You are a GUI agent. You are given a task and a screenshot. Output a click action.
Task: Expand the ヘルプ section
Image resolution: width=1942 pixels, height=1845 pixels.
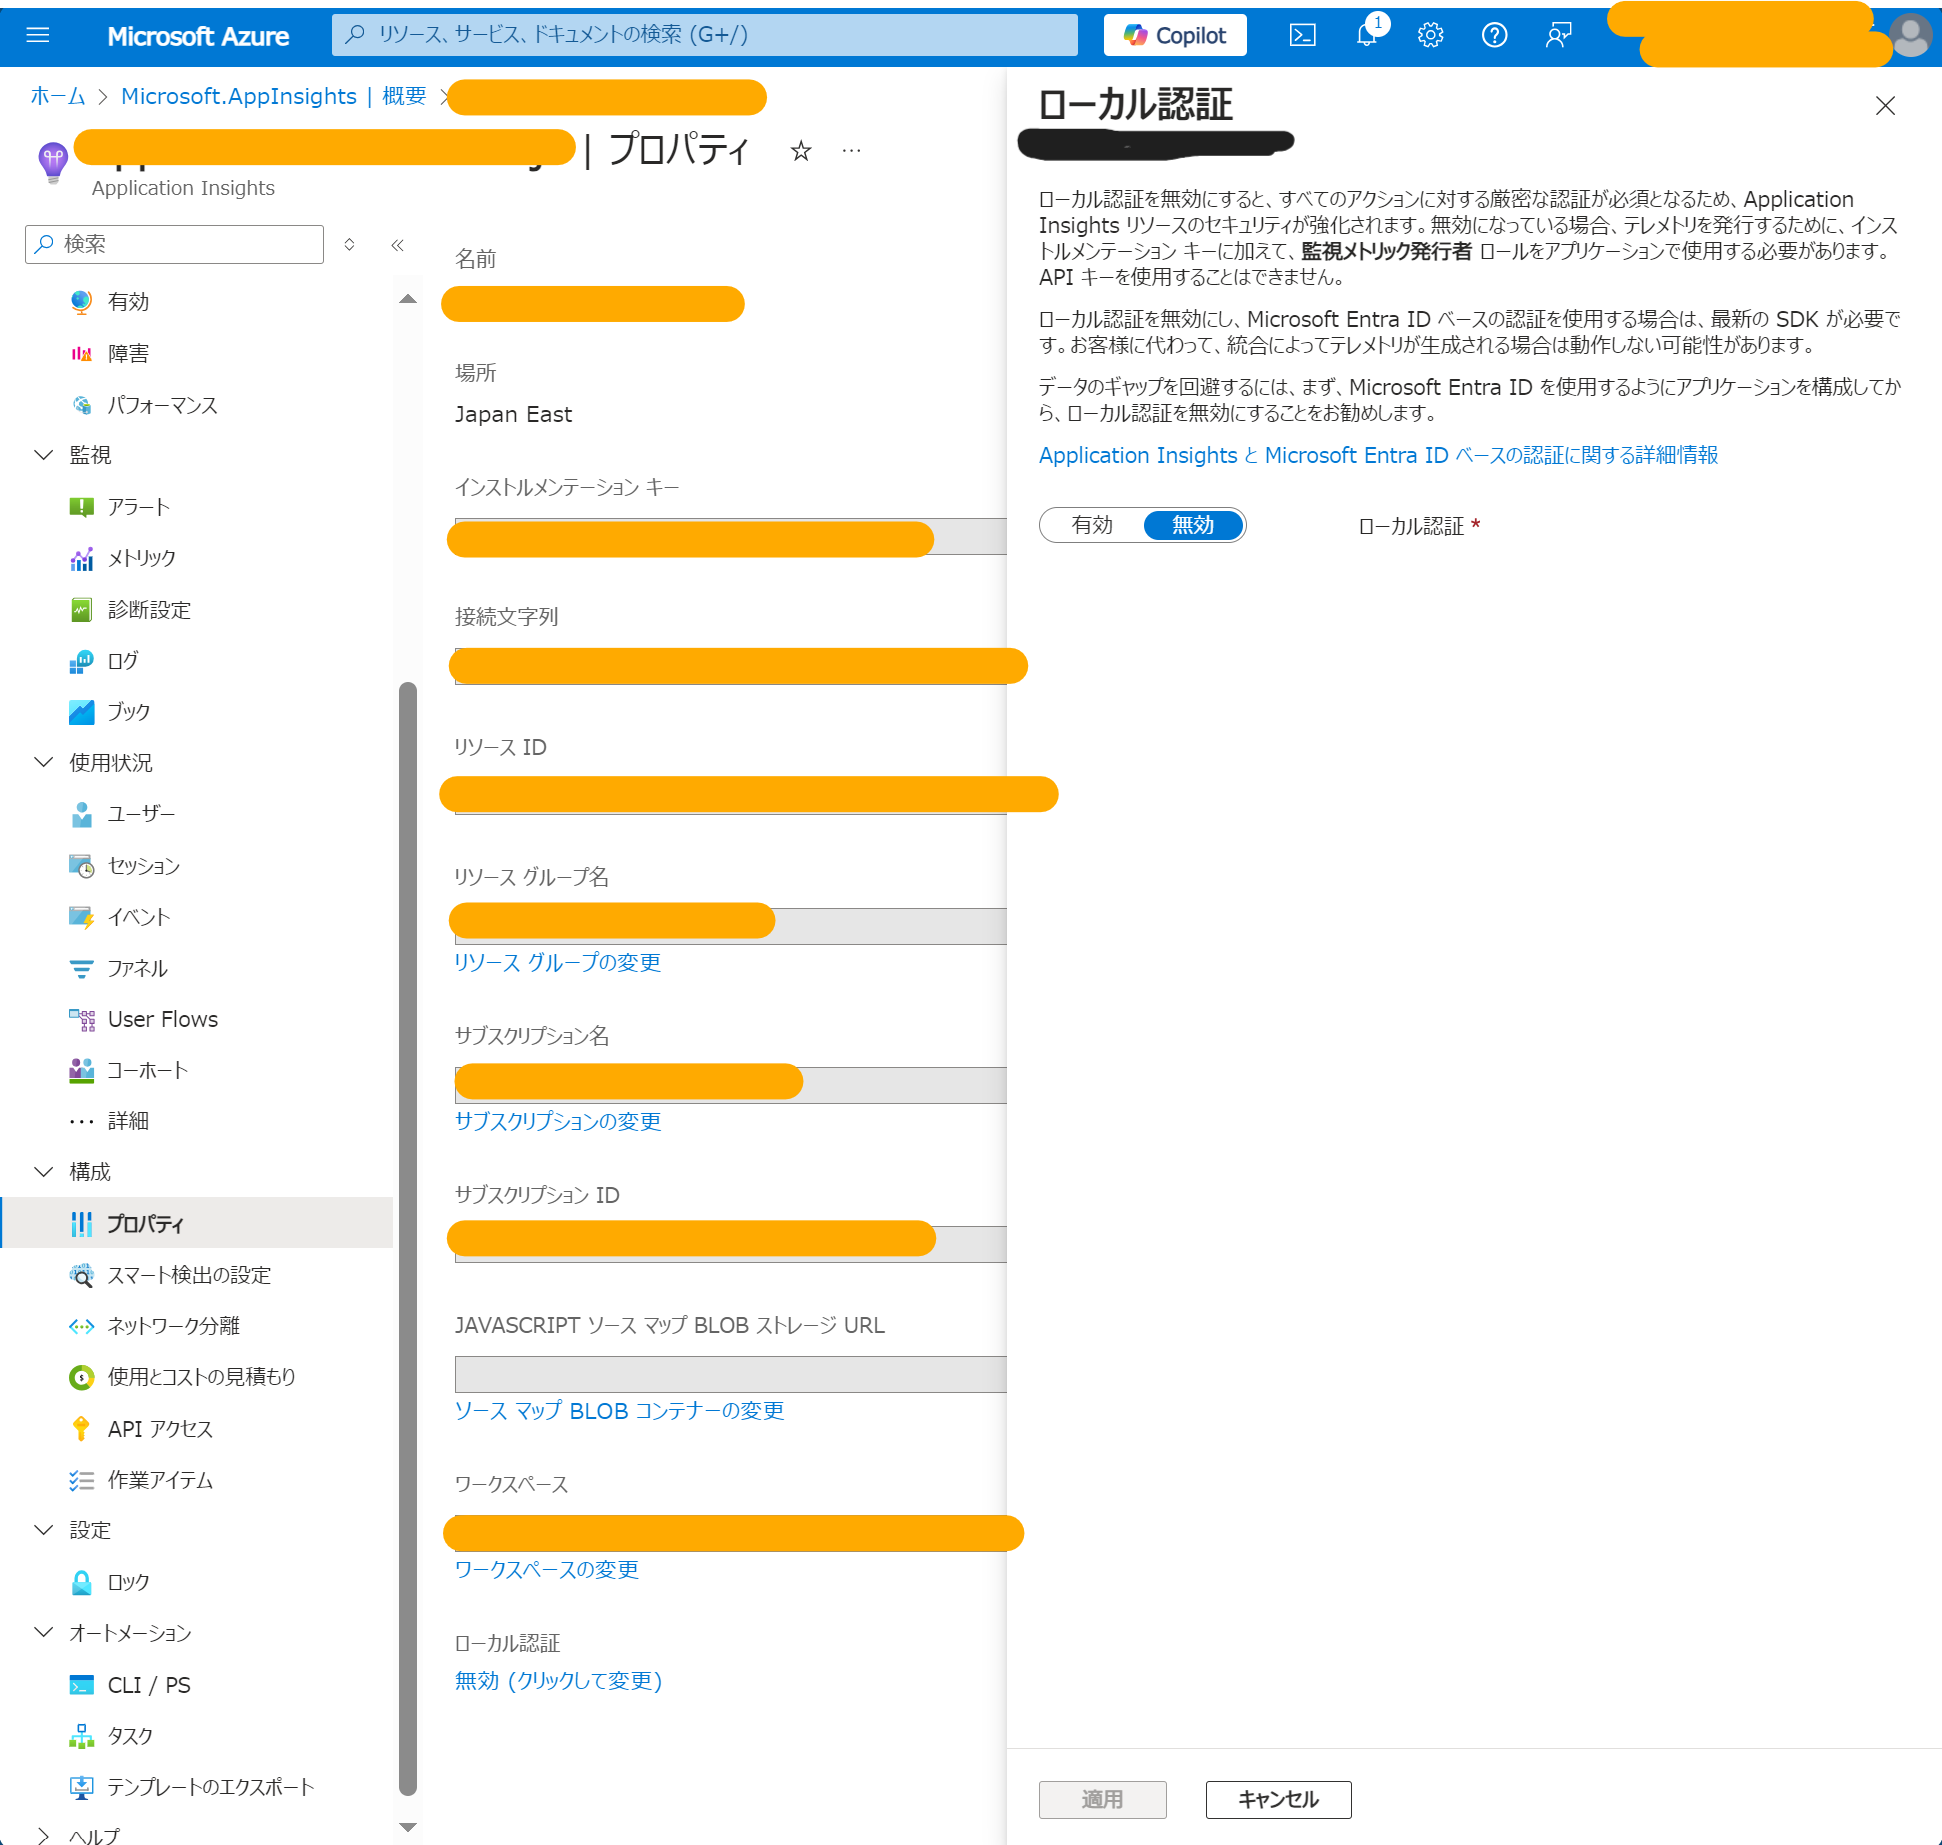(43, 1835)
